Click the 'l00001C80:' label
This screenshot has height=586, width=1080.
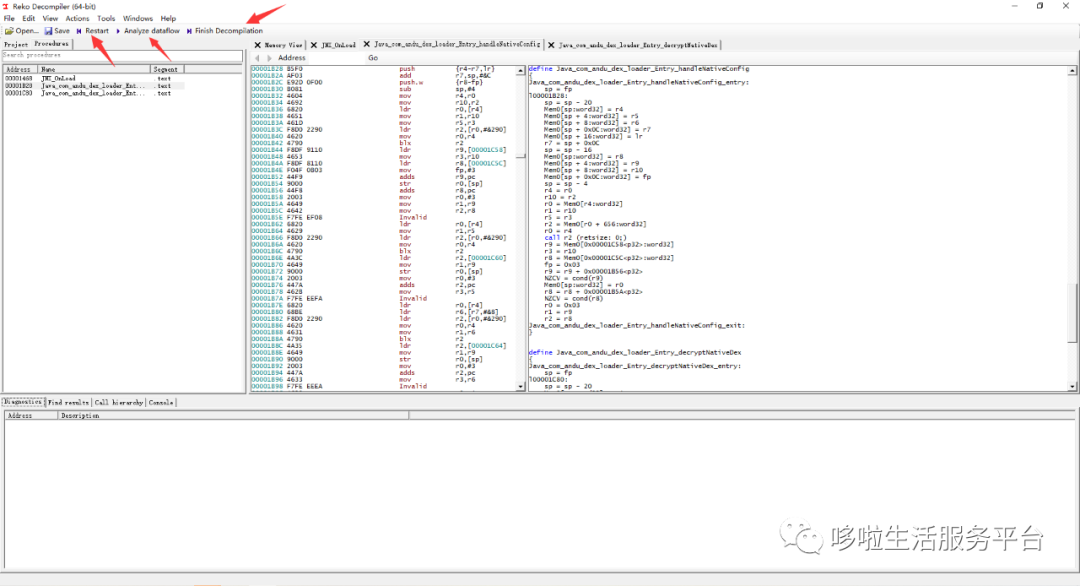pos(548,379)
